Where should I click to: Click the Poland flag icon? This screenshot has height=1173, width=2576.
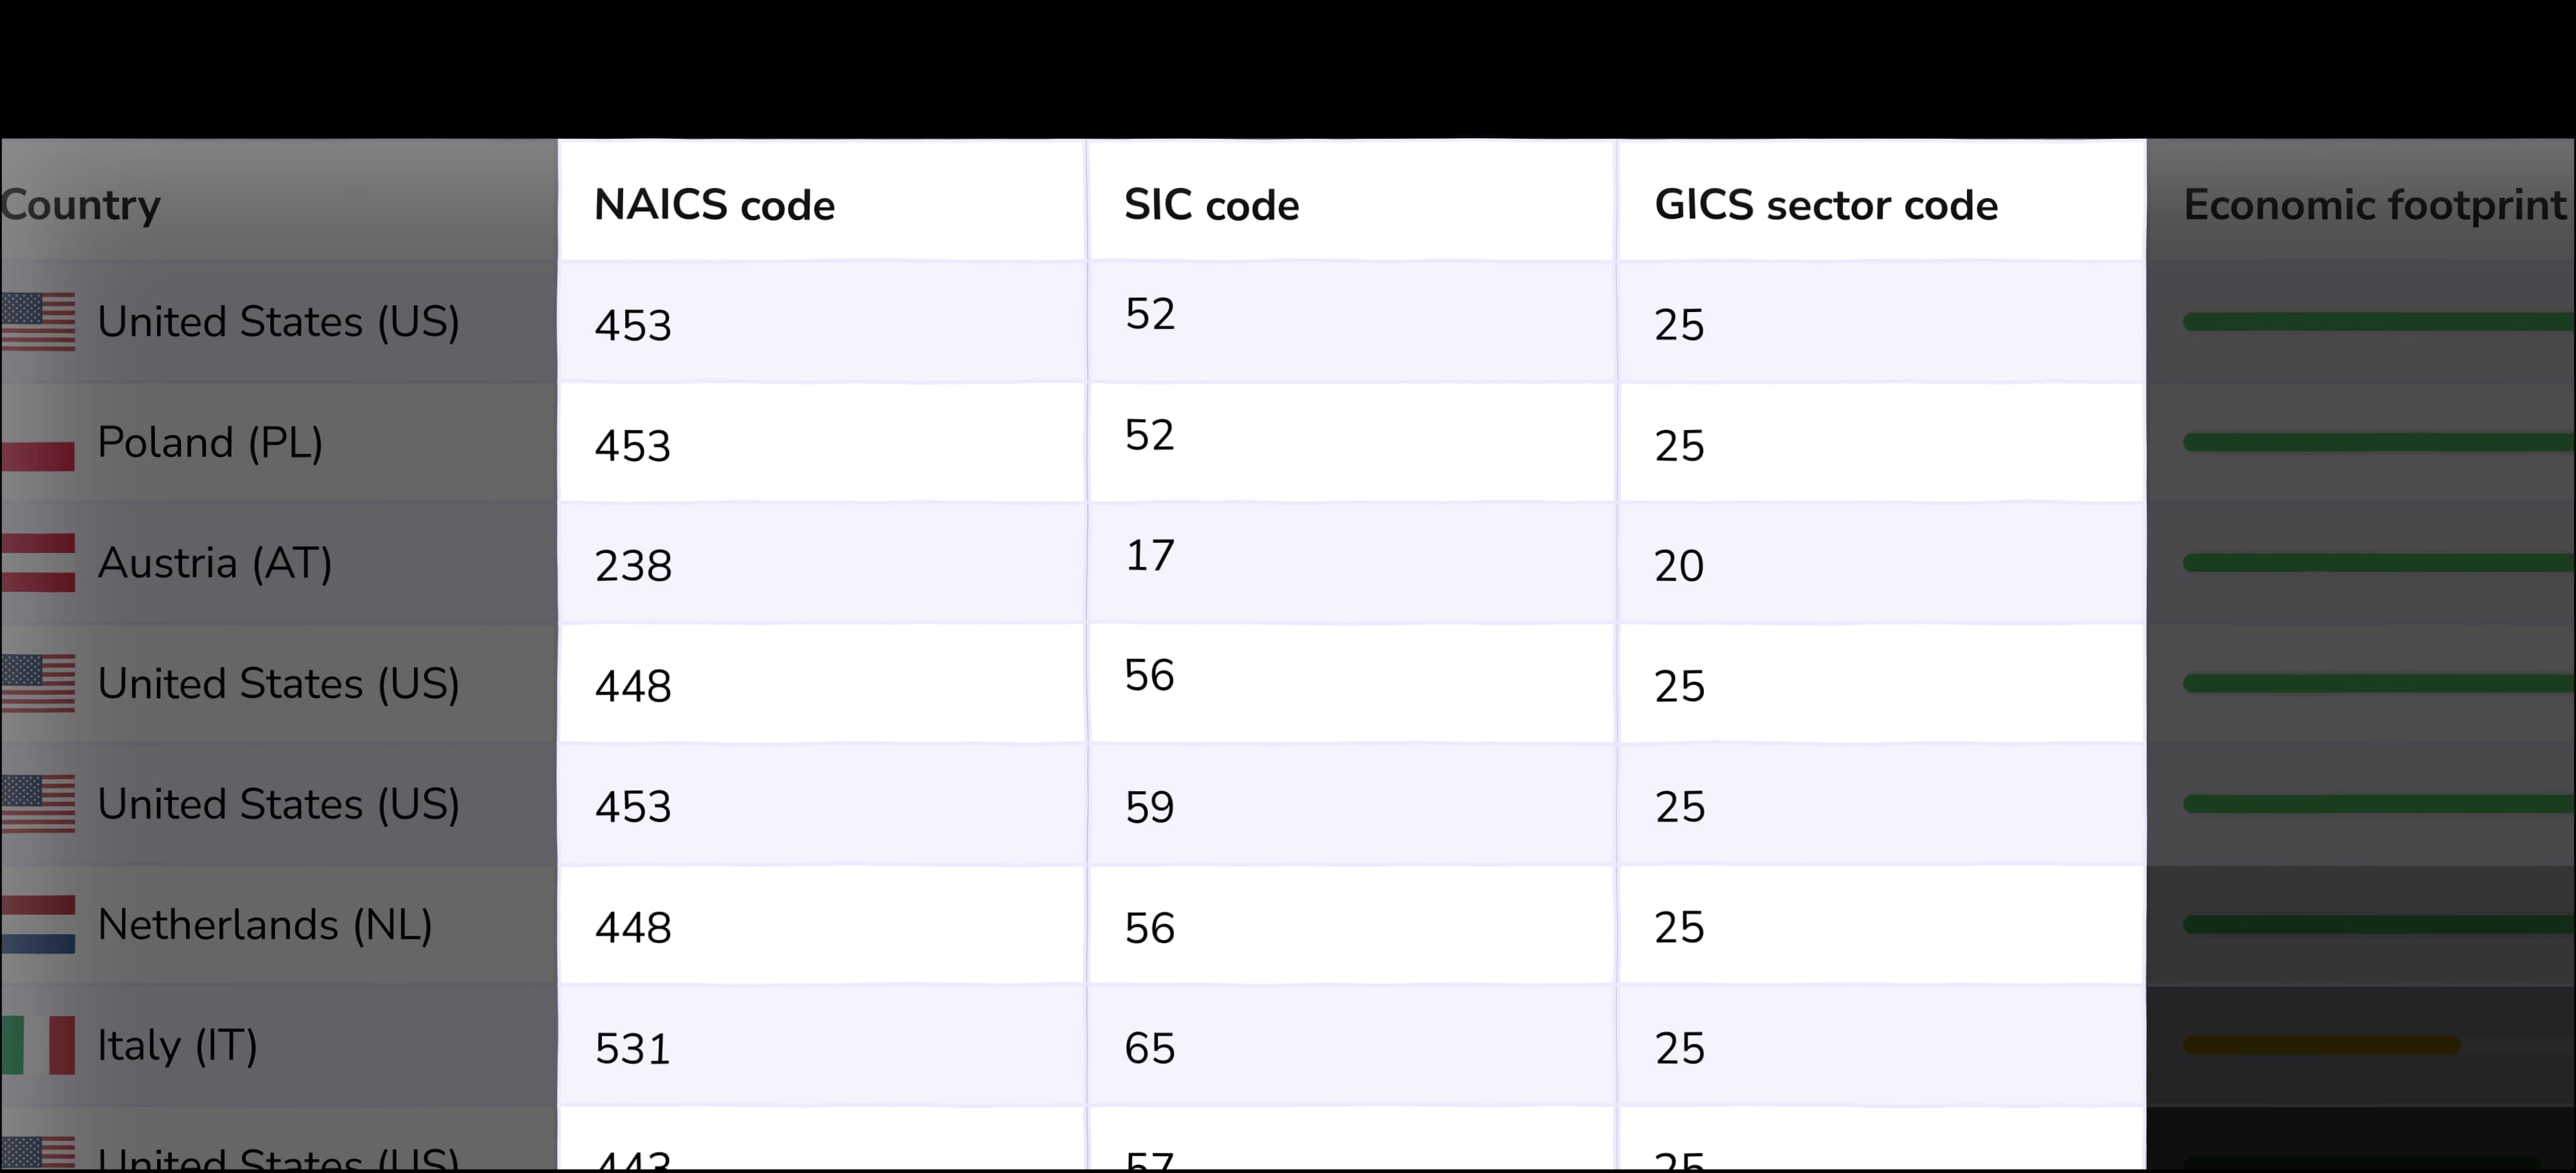pos(38,443)
